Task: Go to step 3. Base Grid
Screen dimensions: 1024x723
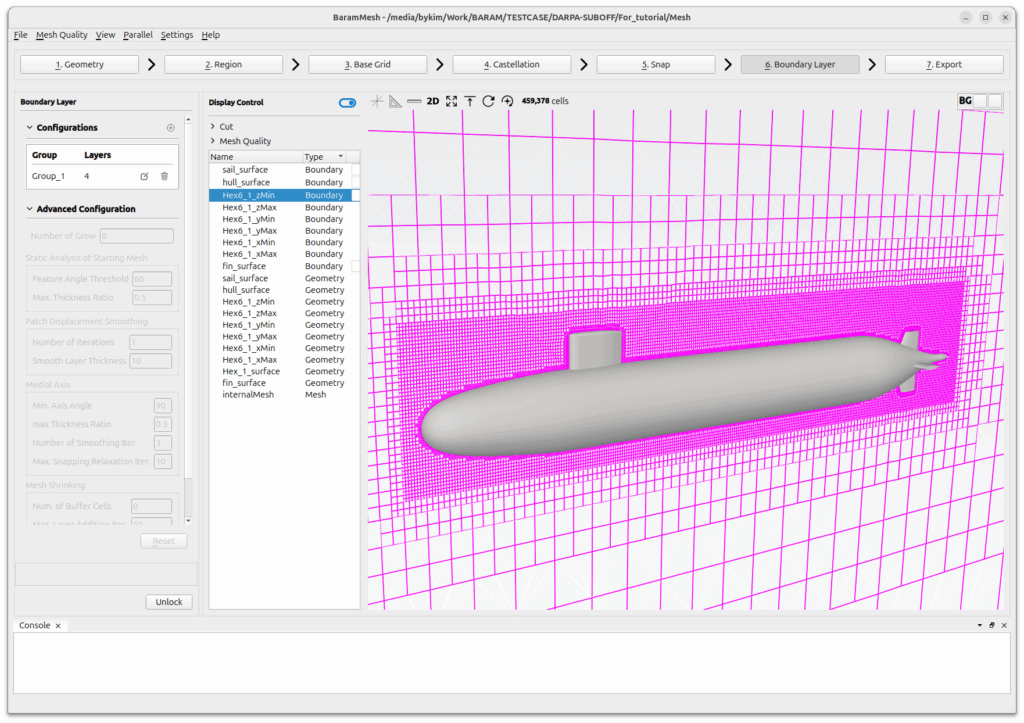Action: [x=368, y=65]
